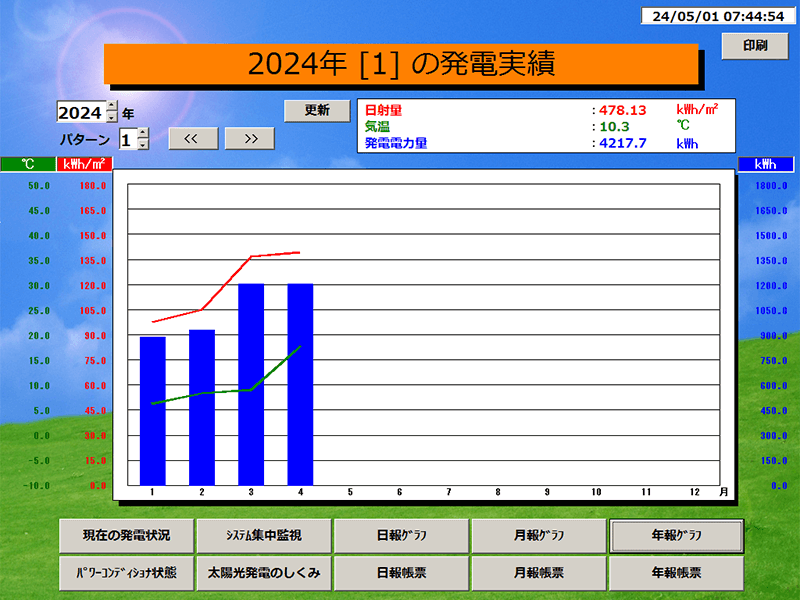Decrease the パターン number with down arrow
This screenshot has height=600, width=800.
[x=143, y=144]
